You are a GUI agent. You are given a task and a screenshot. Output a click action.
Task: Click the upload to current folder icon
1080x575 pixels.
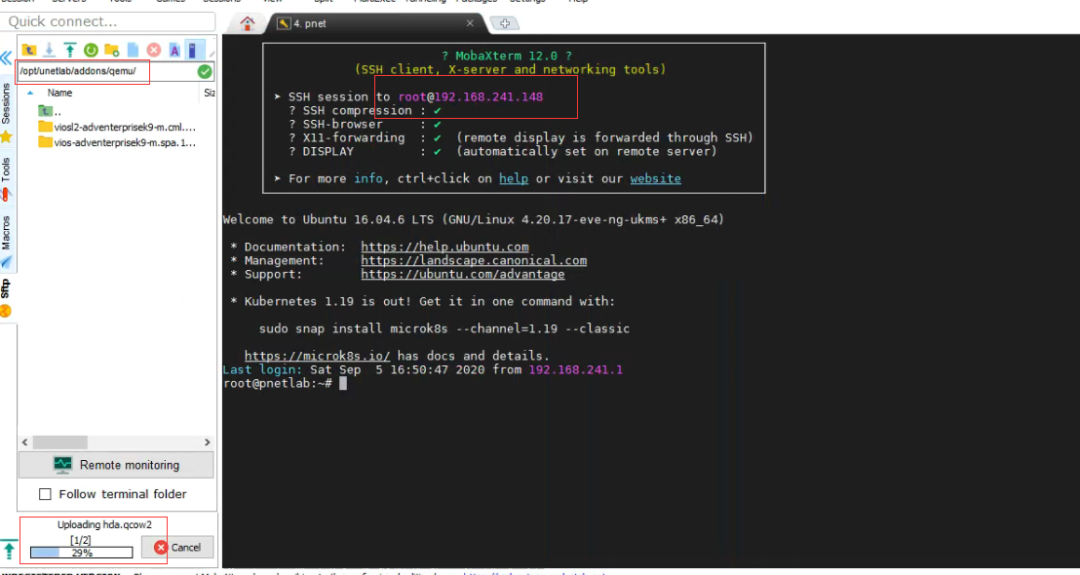pyautogui.click(x=70, y=50)
